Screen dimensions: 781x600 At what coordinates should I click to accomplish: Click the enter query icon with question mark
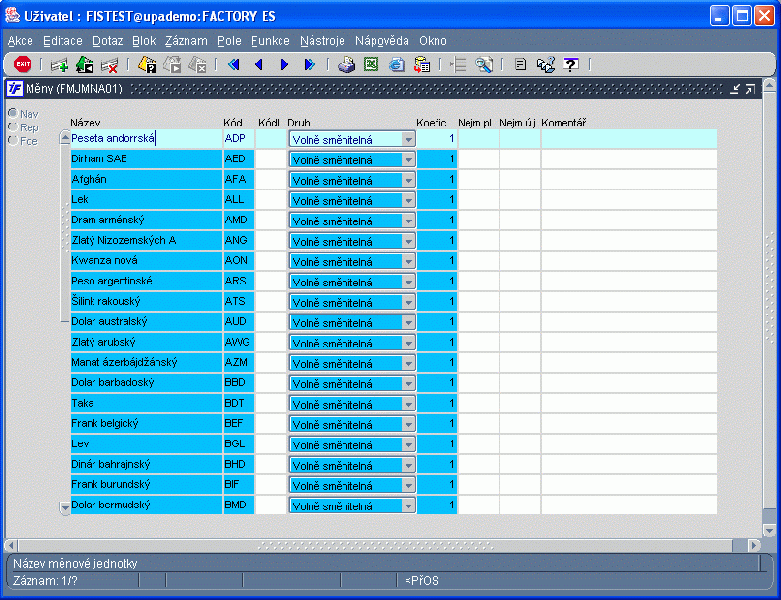pos(147,65)
